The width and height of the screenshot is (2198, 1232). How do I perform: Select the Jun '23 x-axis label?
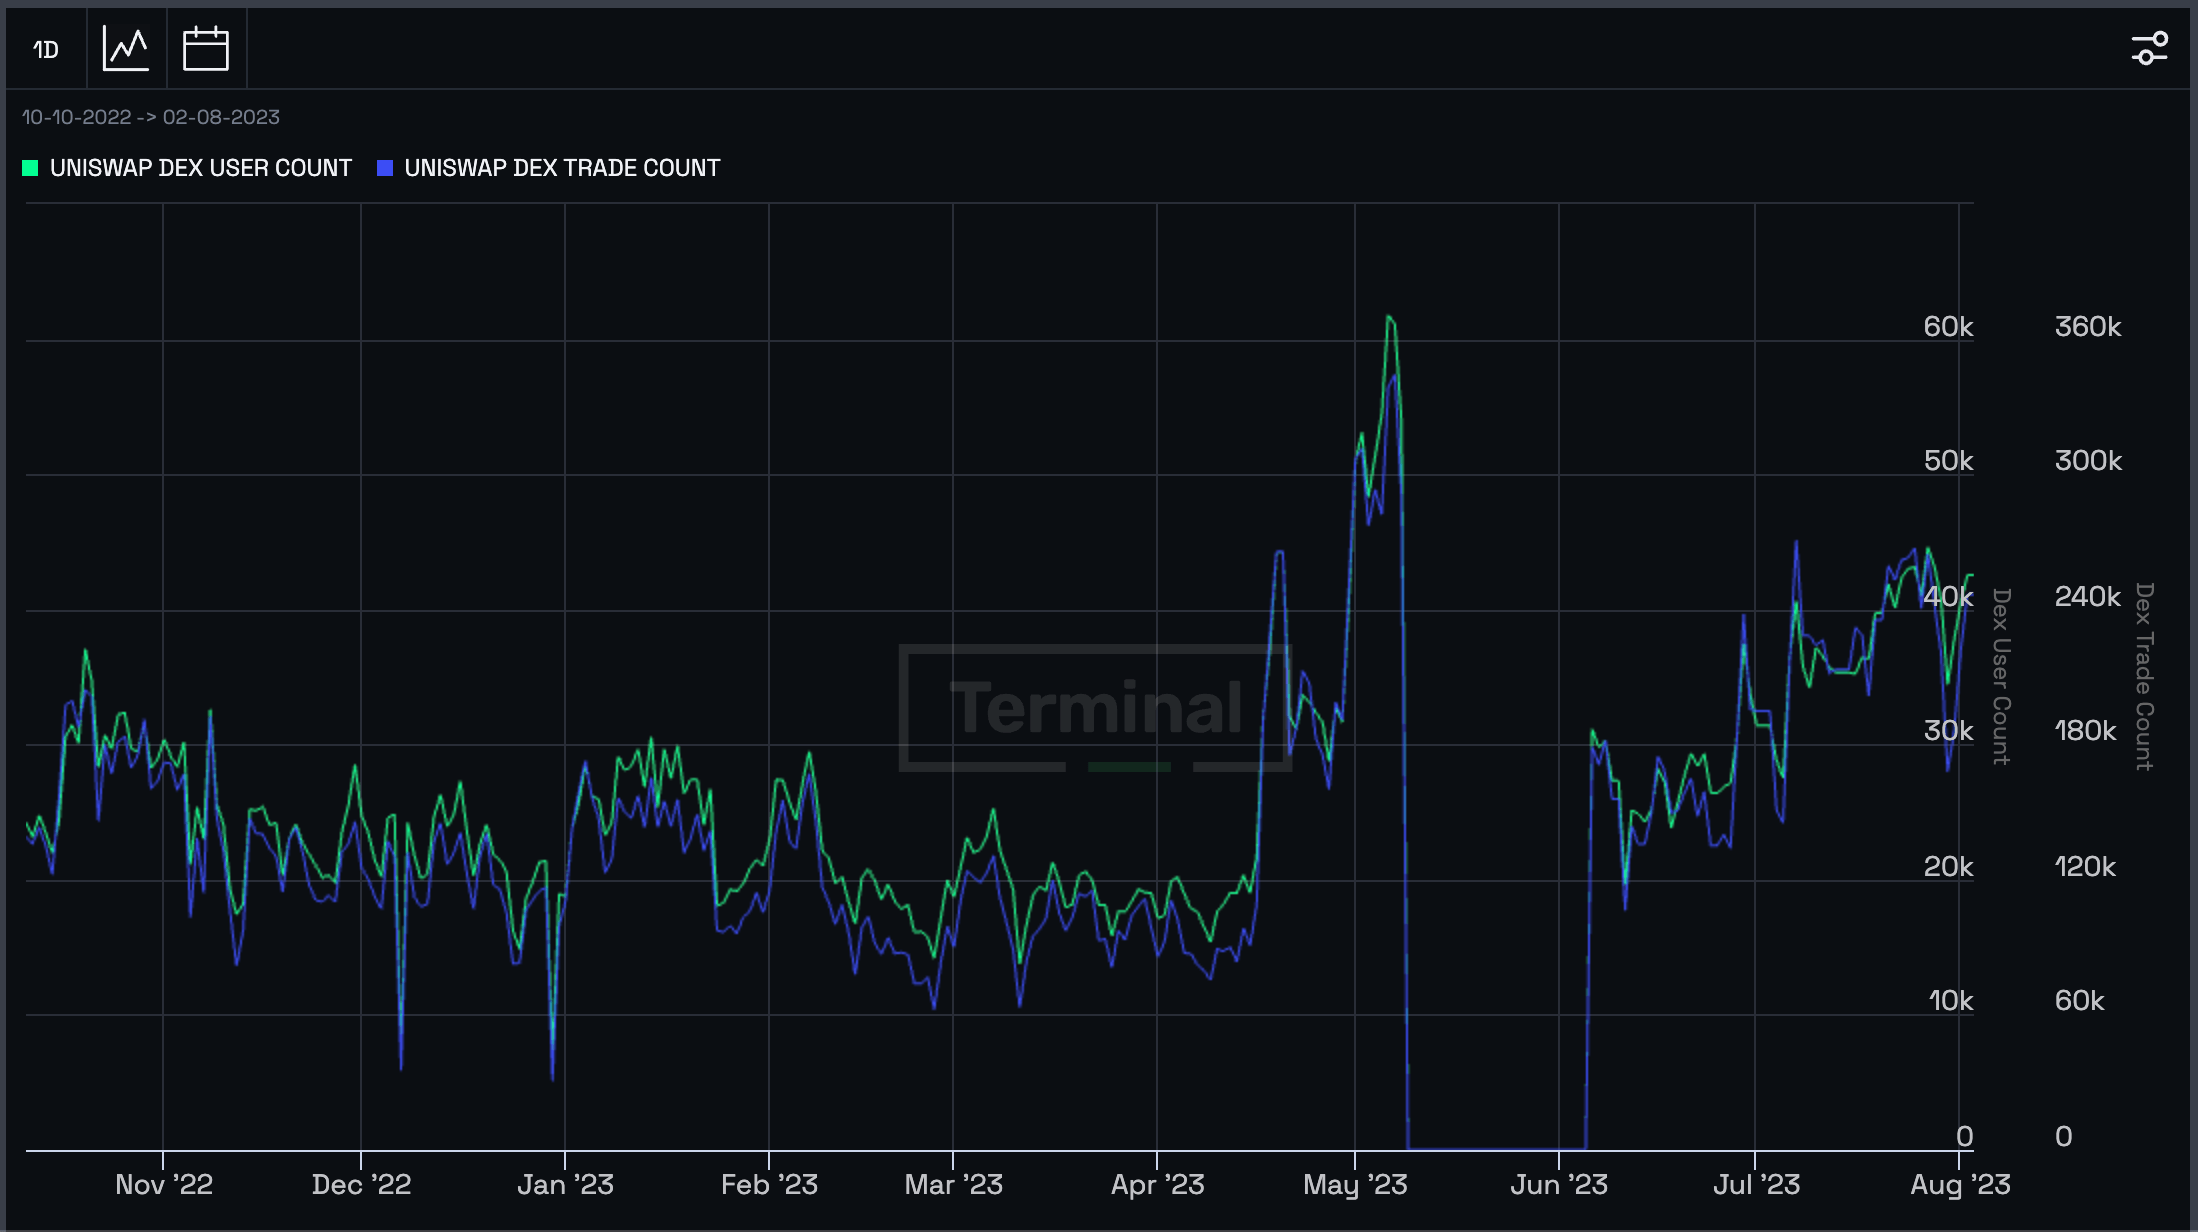1560,1185
